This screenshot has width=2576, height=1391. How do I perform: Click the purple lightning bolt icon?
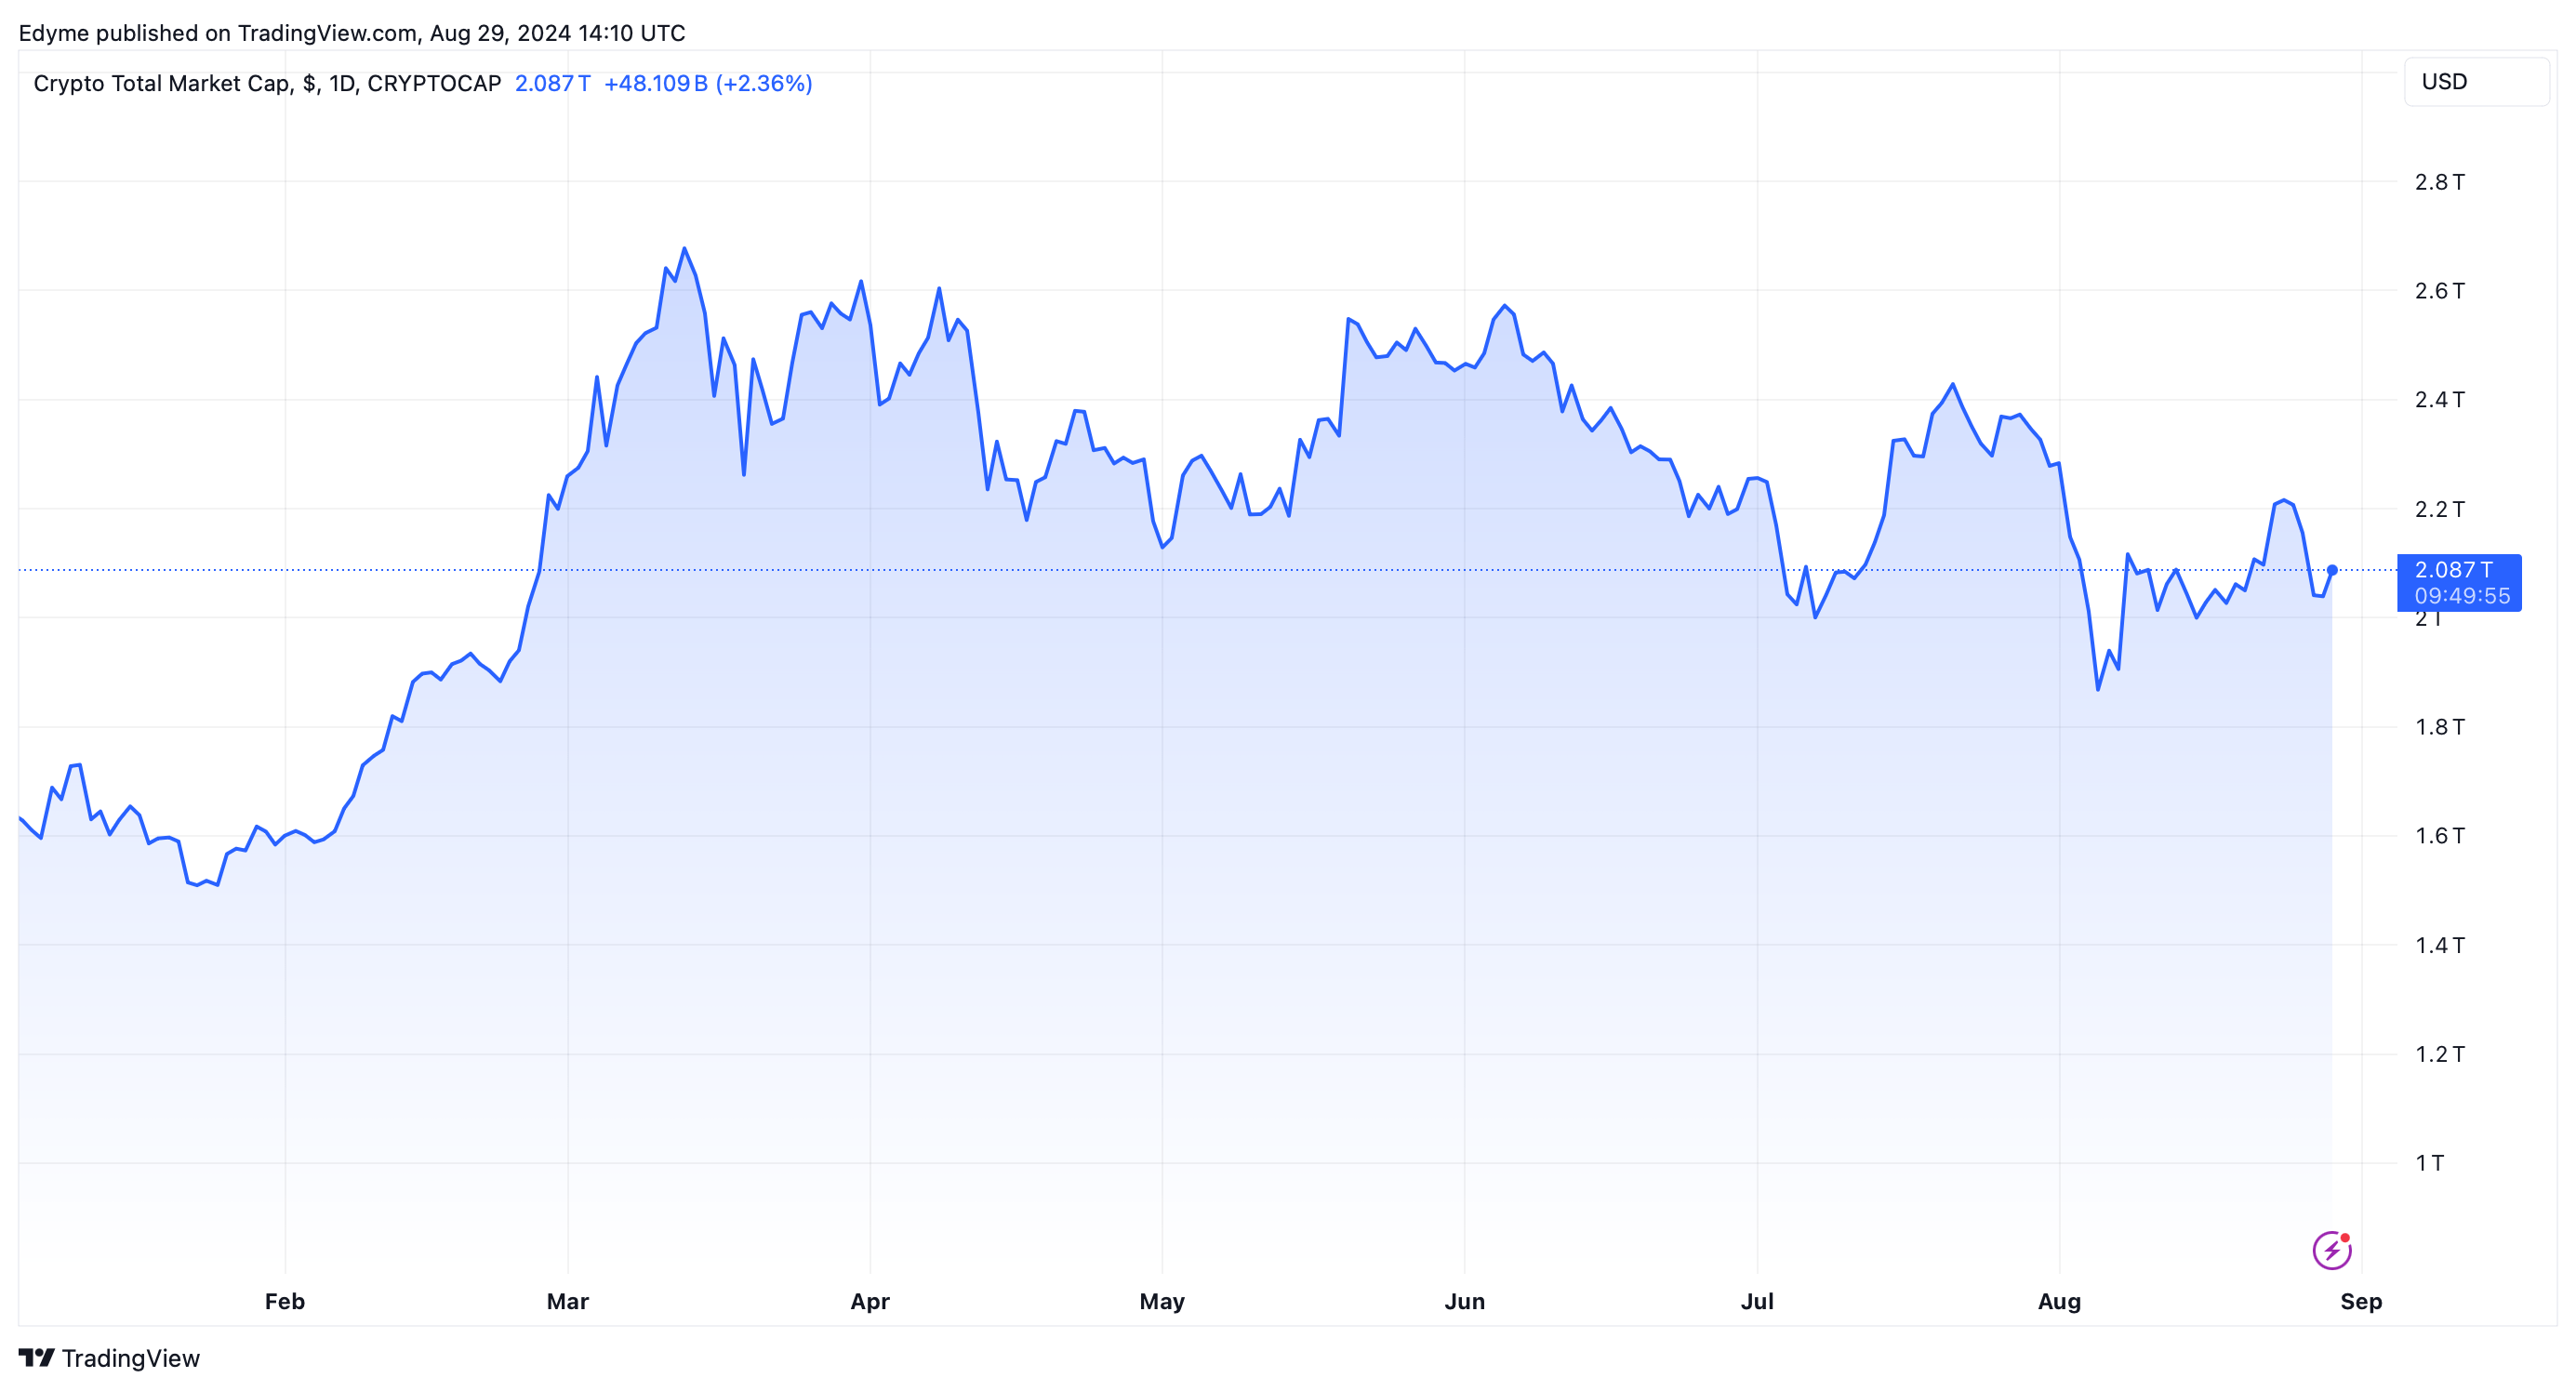pyautogui.click(x=2331, y=1250)
